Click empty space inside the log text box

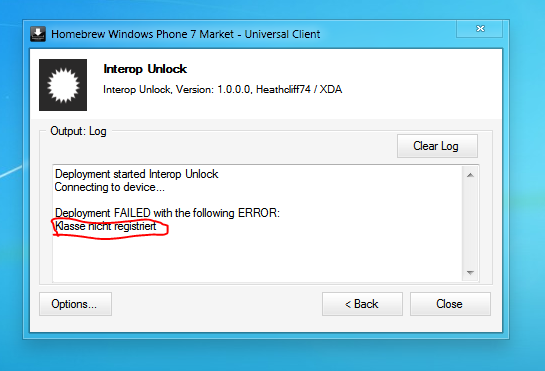[x=257, y=257]
